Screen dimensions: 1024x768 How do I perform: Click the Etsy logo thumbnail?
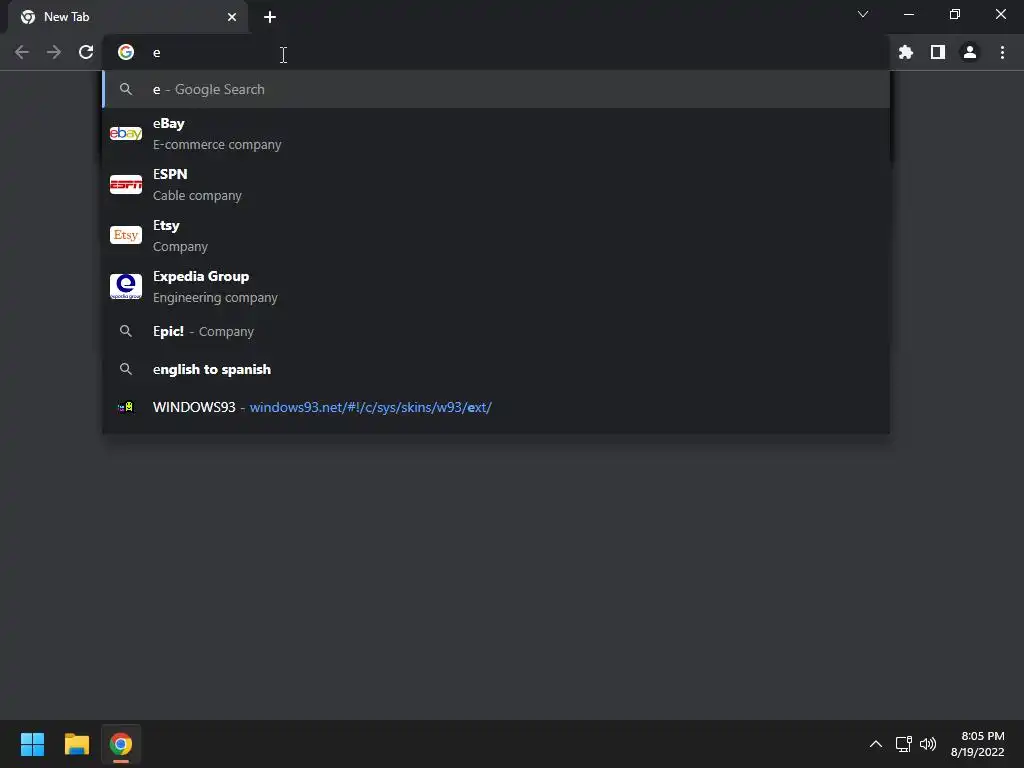(126, 235)
